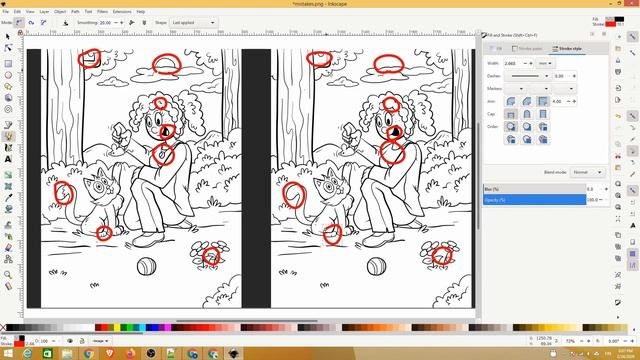Open the mid Markers dropdown
The image size is (640, 360).
pos(540,89)
